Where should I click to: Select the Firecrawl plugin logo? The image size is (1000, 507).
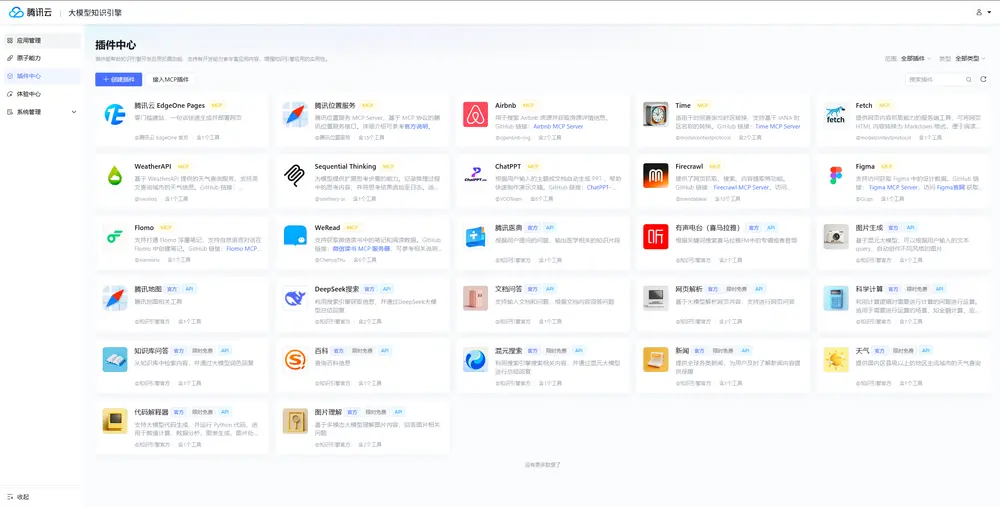point(655,175)
